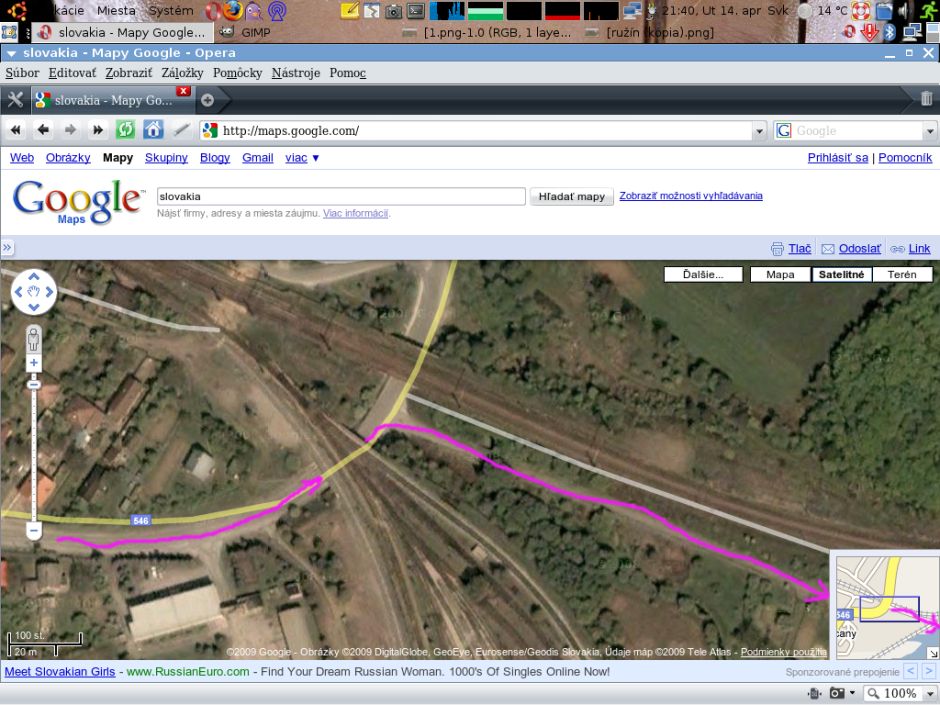
Task: Click the fast forward navigation button
Action: (97, 130)
